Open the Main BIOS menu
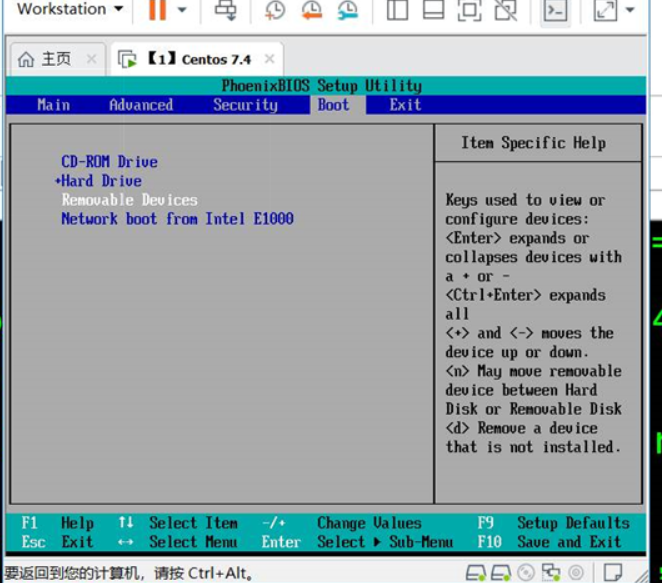Viewport: 662px width, 583px height. (54, 105)
